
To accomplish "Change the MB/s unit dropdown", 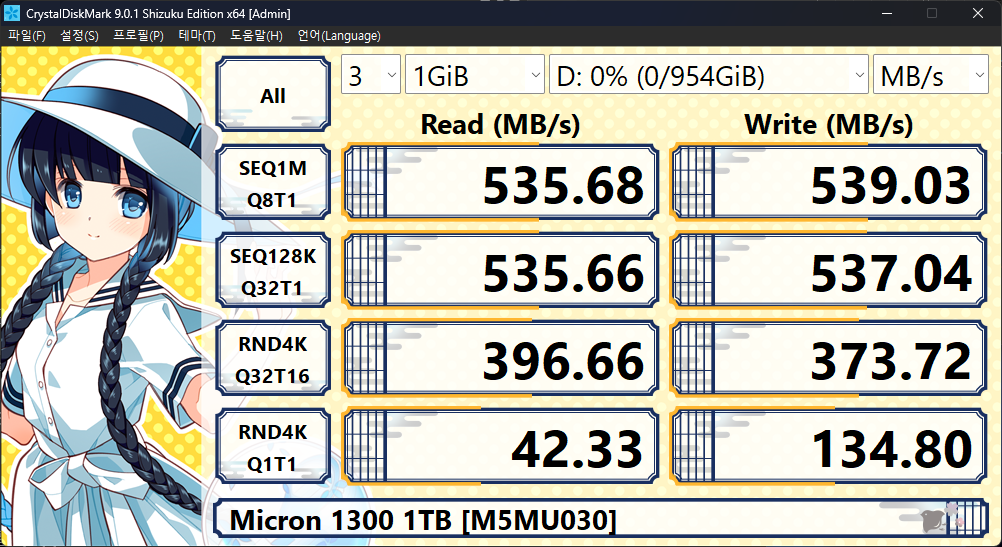I will pyautogui.click(x=930, y=76).
